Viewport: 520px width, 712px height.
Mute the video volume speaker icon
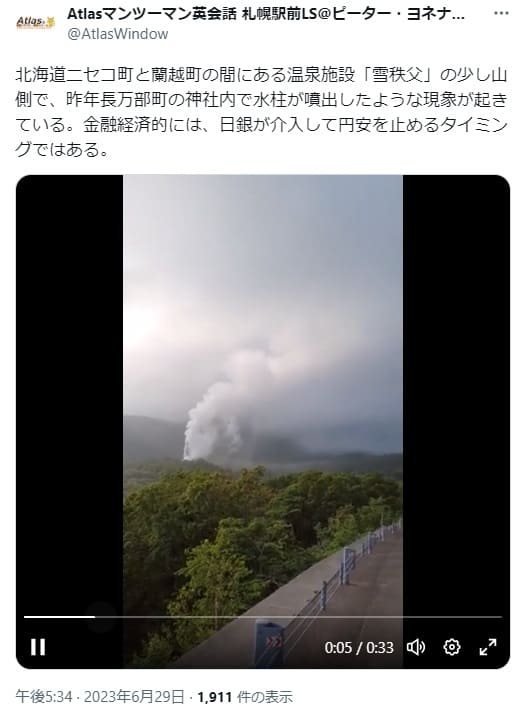416,647
